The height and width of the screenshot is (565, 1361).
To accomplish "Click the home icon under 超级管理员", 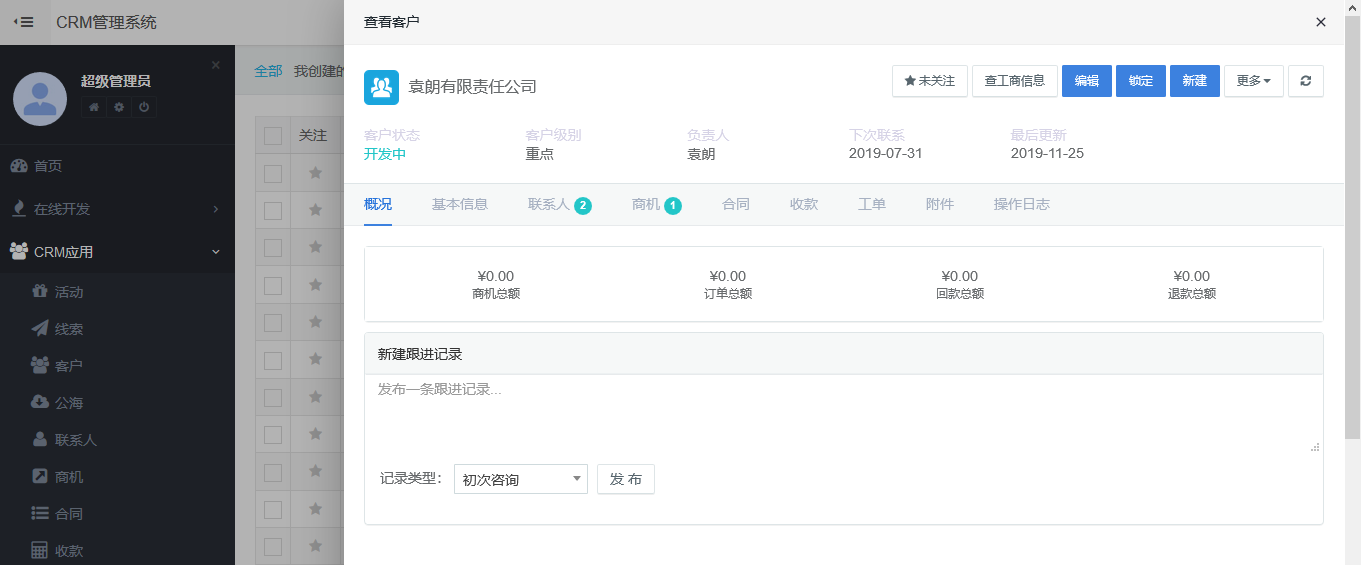I will pos(94,107).
